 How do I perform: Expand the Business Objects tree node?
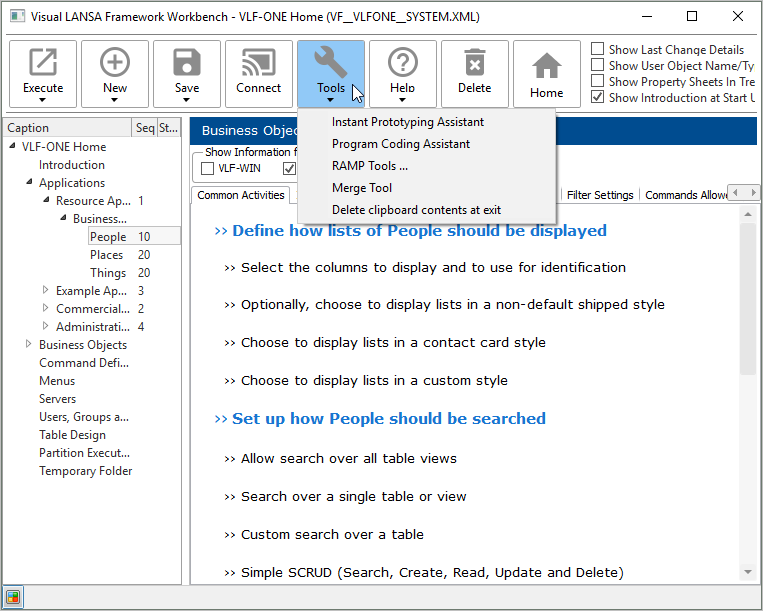28,345
